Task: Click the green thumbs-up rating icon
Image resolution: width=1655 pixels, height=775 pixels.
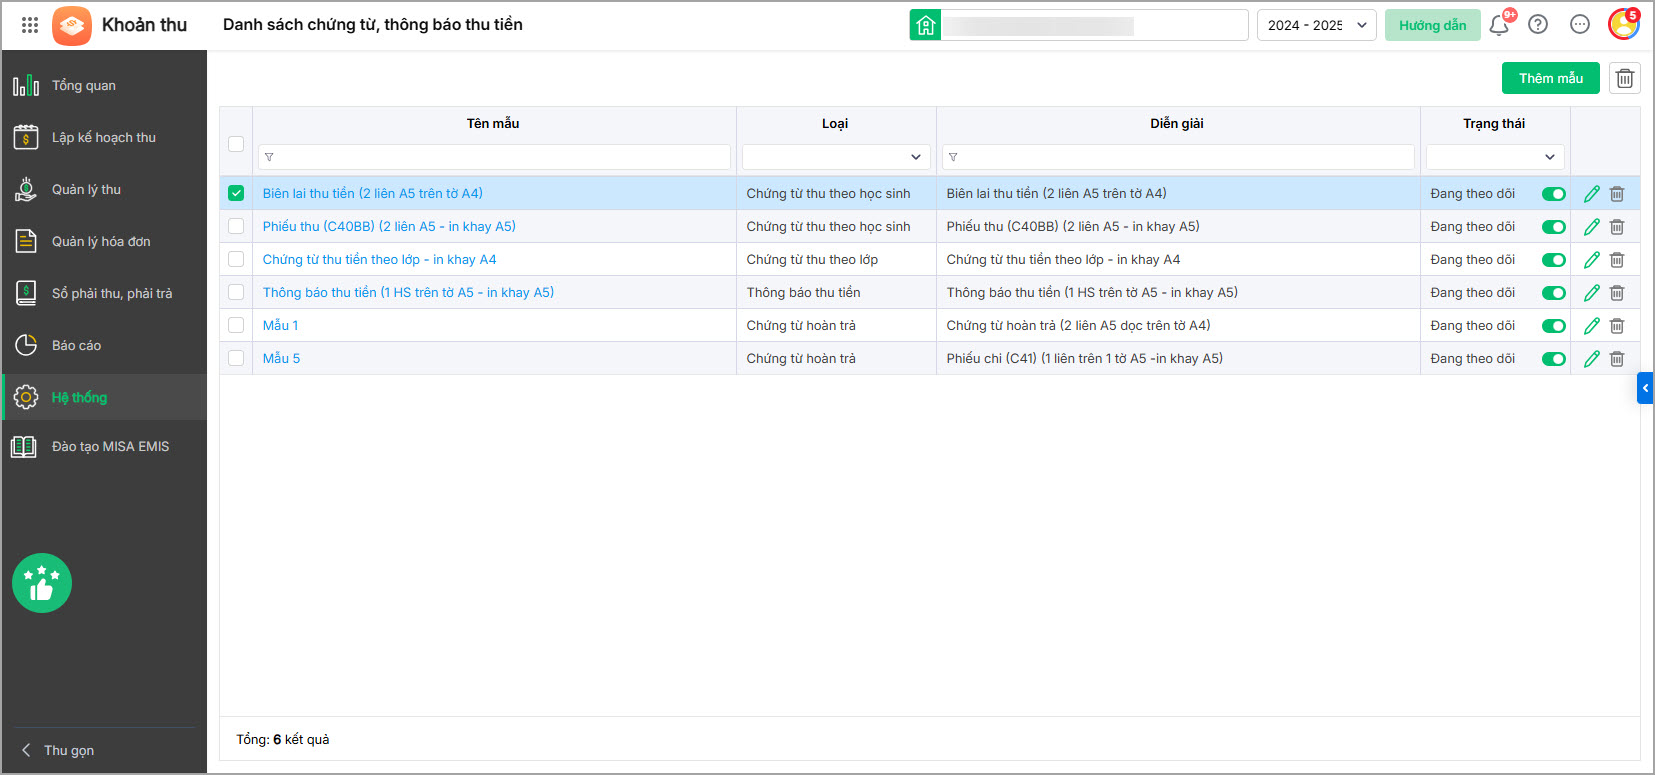Action: point(42,583)
